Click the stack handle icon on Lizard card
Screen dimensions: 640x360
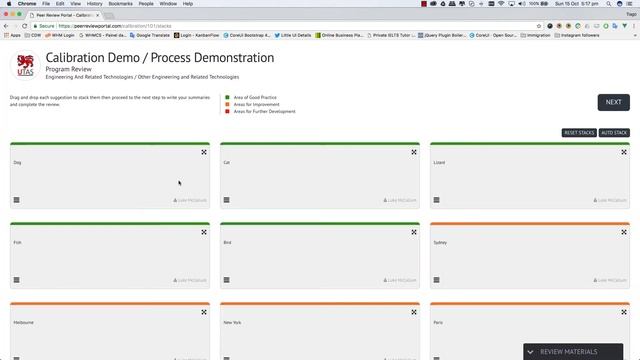point(436,200)
